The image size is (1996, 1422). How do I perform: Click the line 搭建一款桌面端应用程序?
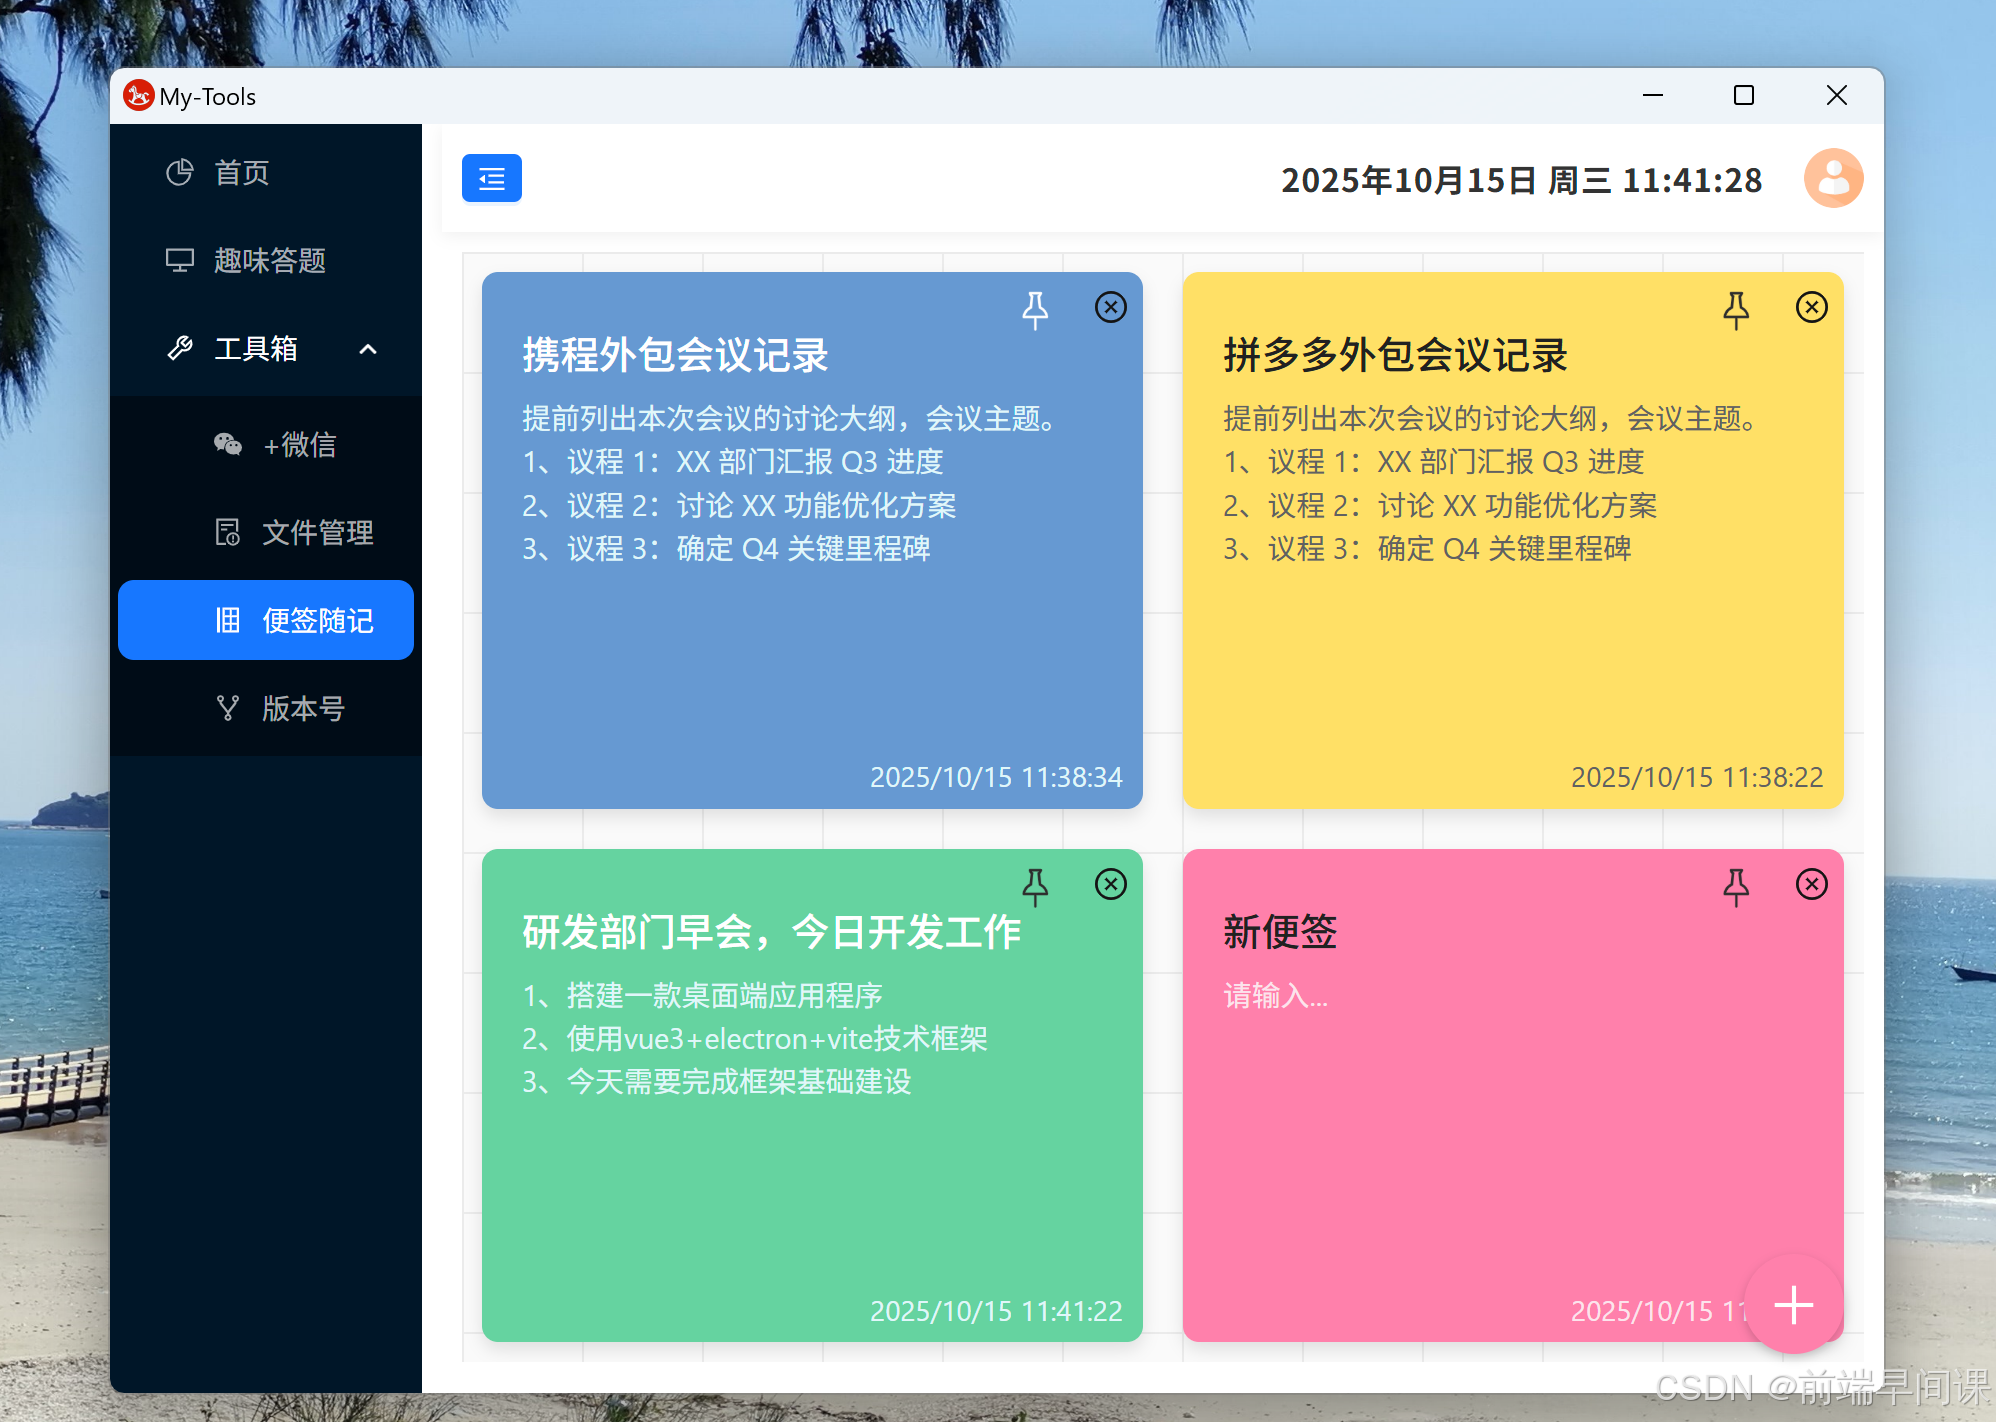tap(702, 996)
